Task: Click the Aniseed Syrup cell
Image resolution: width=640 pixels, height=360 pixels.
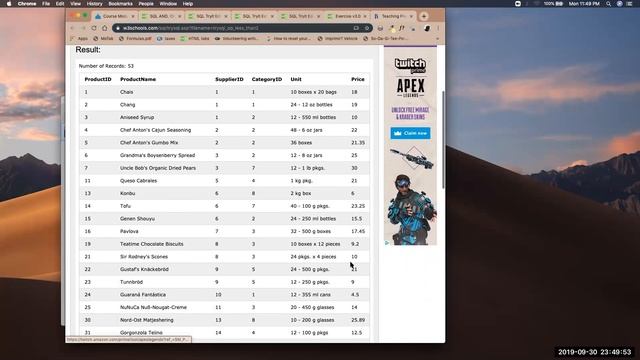Action: [x=137, y=118]
